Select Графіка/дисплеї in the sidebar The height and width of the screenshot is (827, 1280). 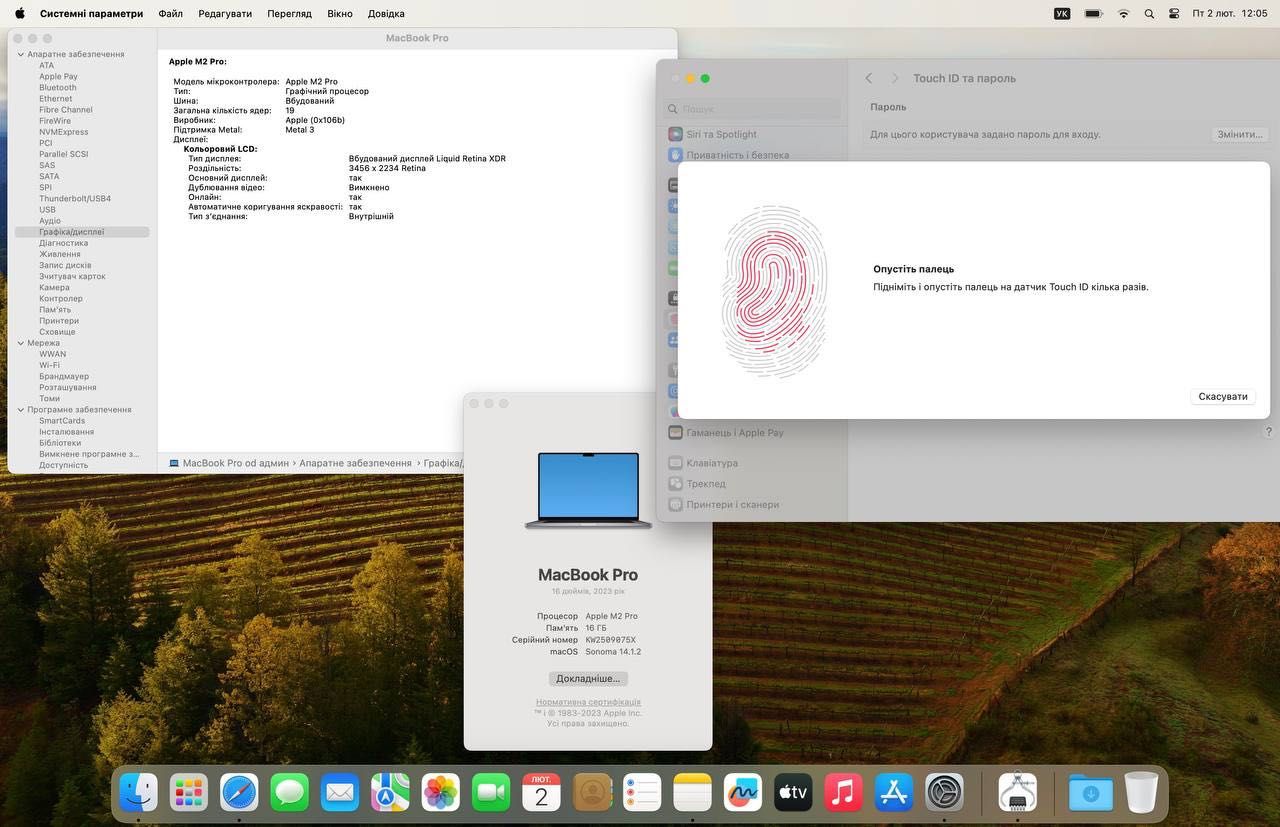click(x=81, y=232)
